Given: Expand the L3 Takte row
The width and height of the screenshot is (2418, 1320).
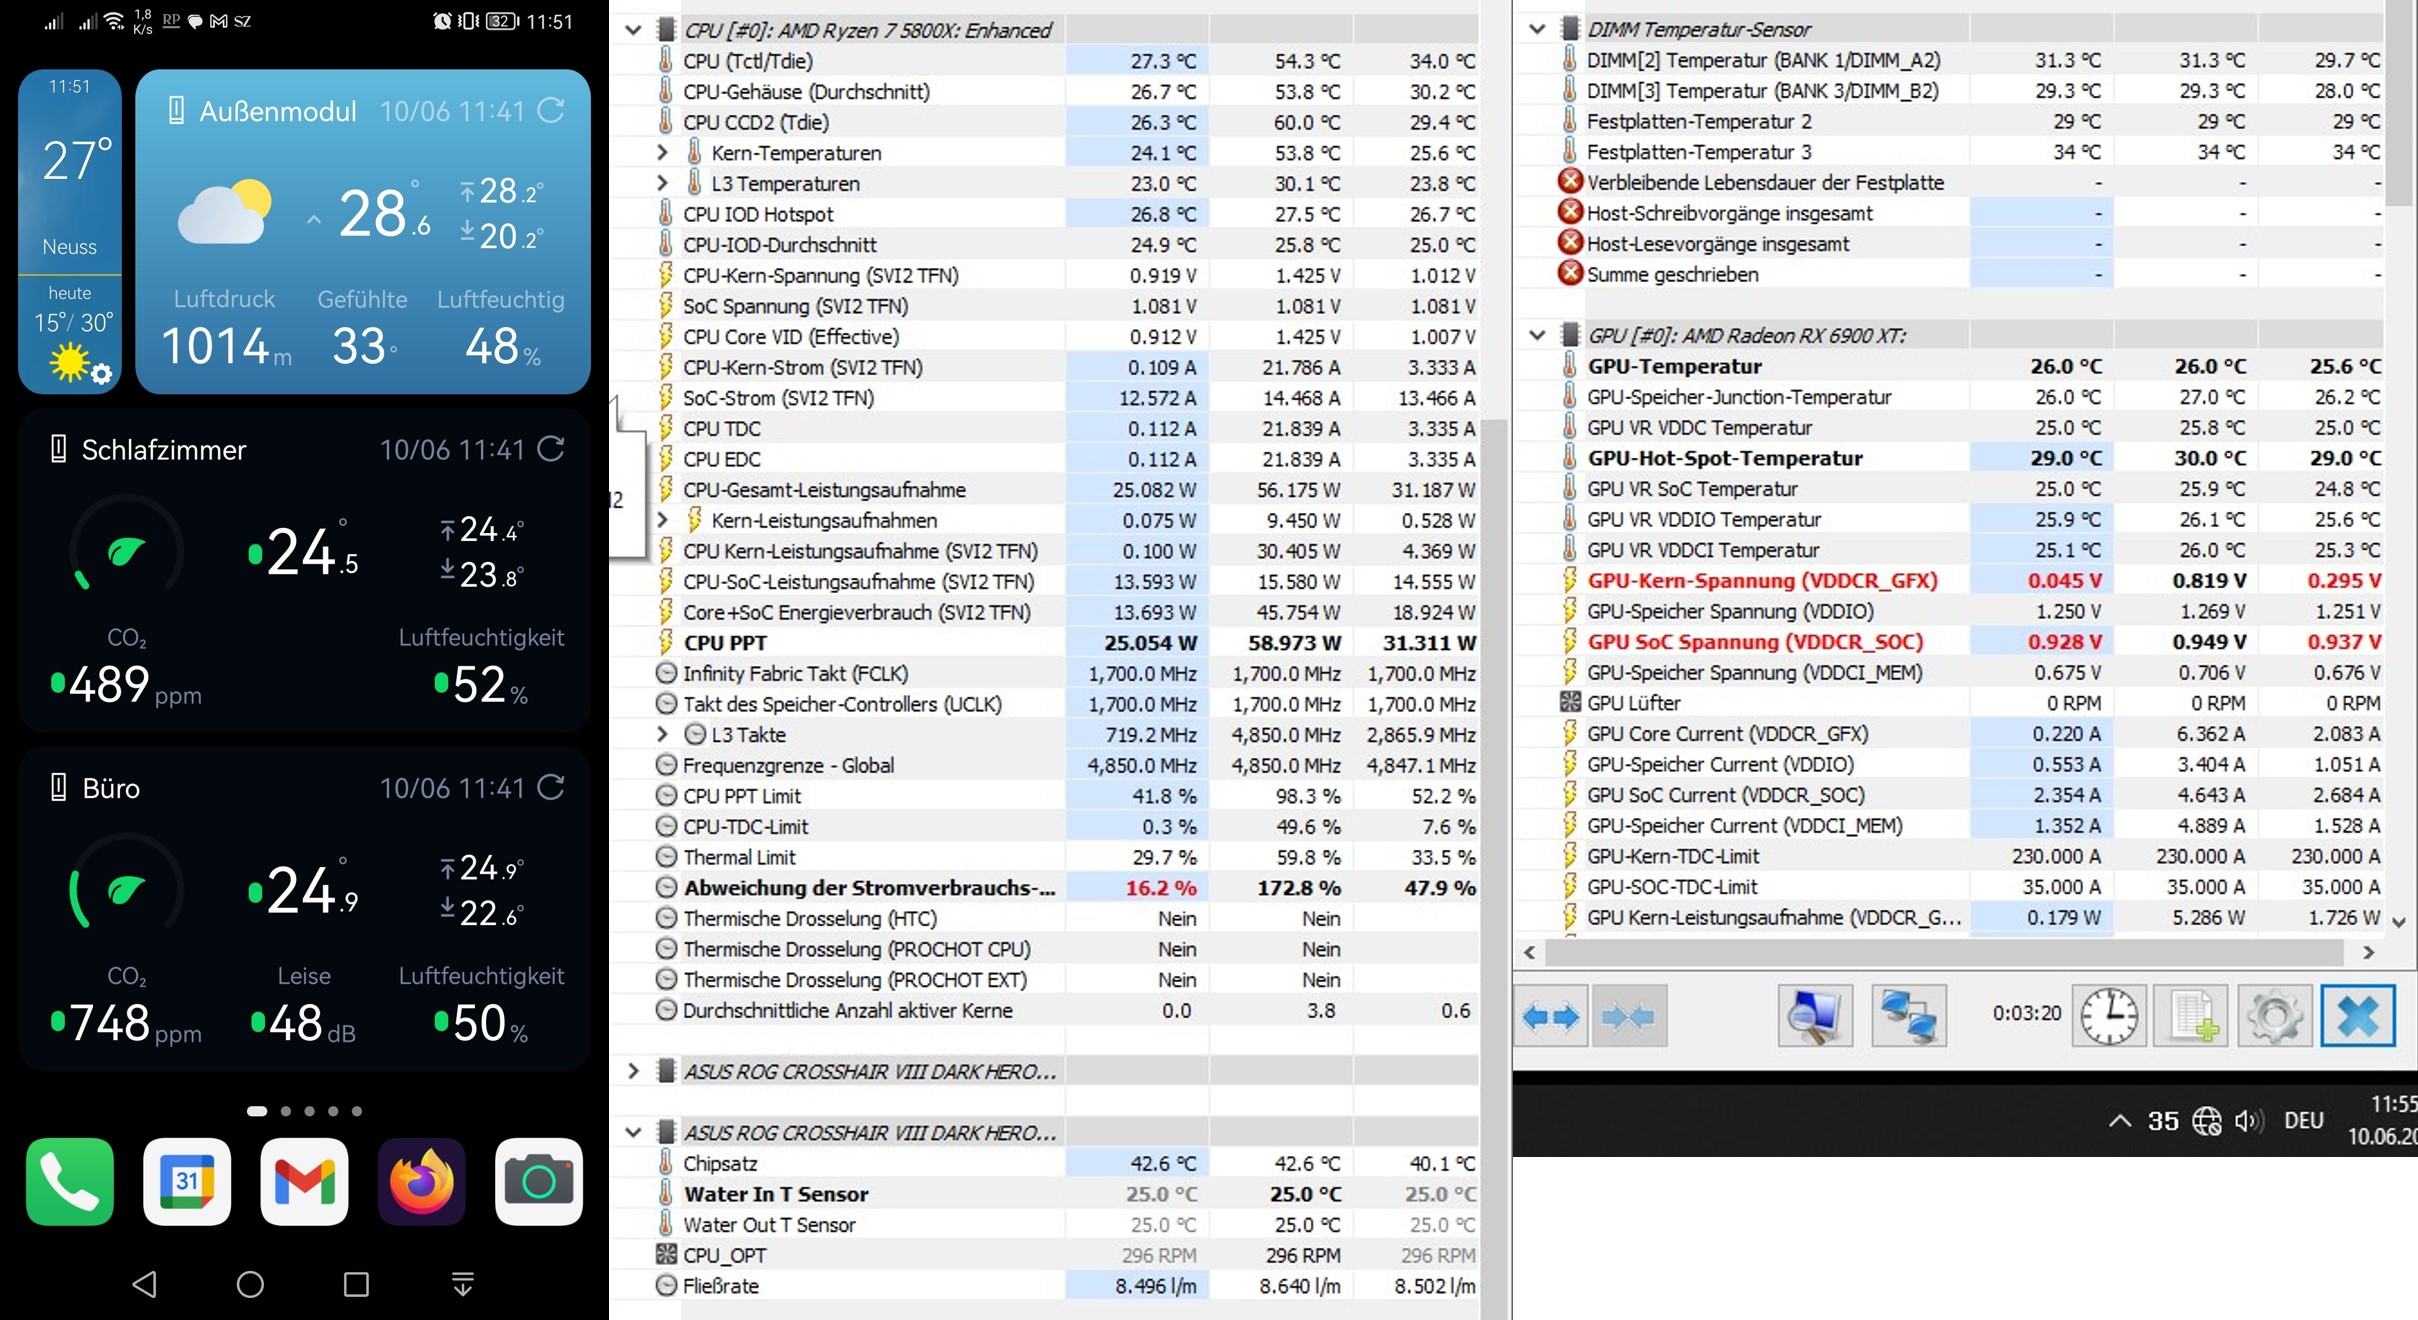Looking at the screenshot, I should coord(662,735).
